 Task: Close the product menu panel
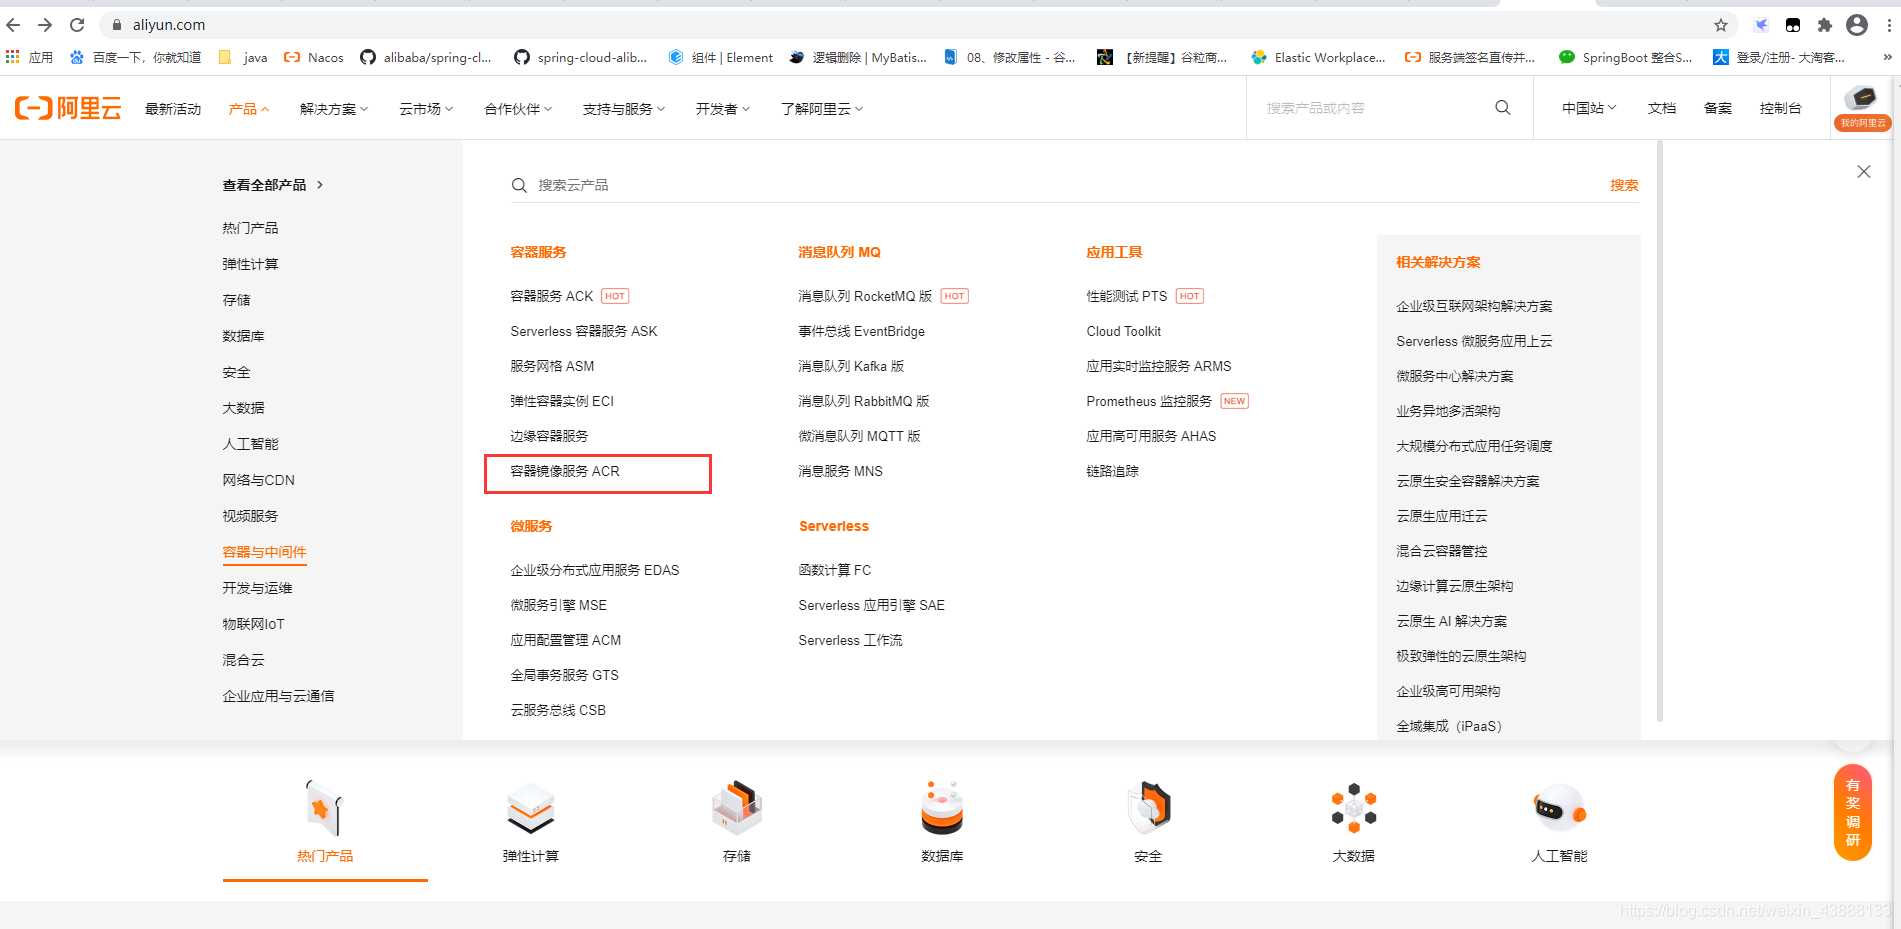(x=1864, y=172)
